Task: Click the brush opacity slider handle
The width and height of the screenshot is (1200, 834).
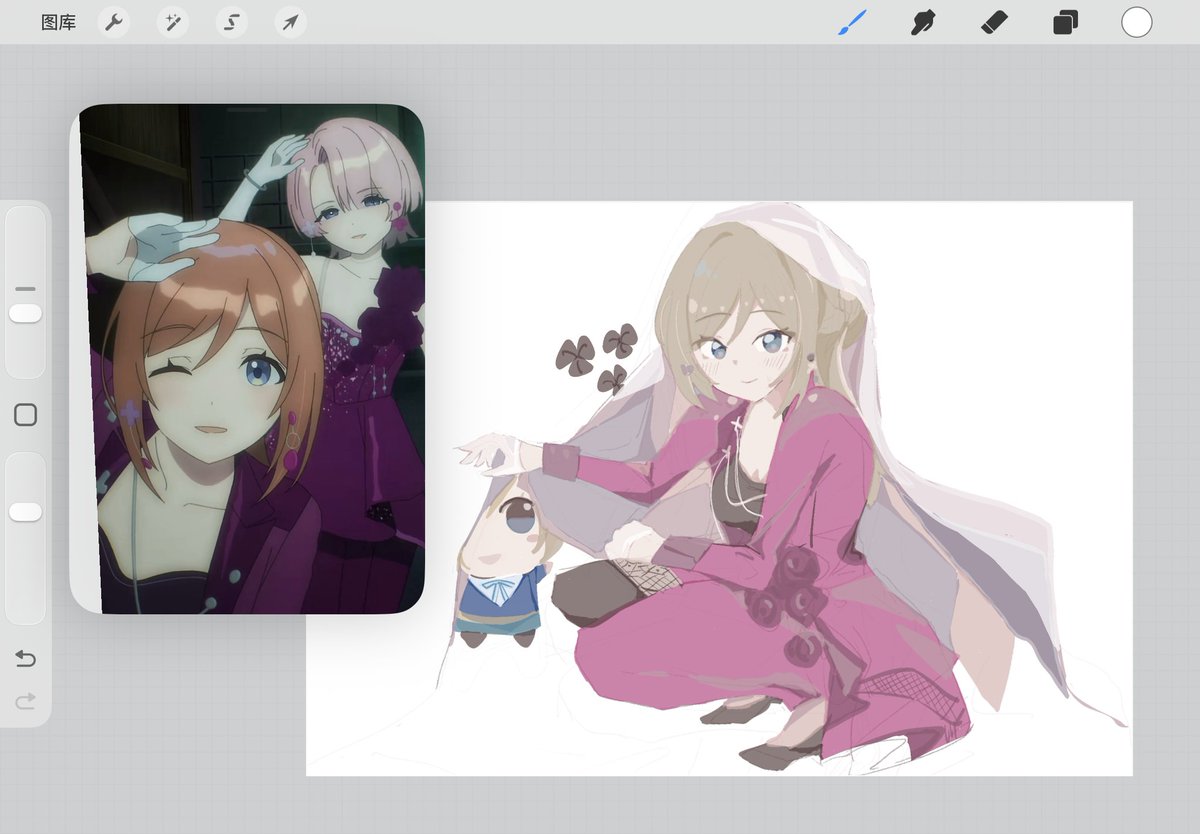Action: (x=25, y=512)
